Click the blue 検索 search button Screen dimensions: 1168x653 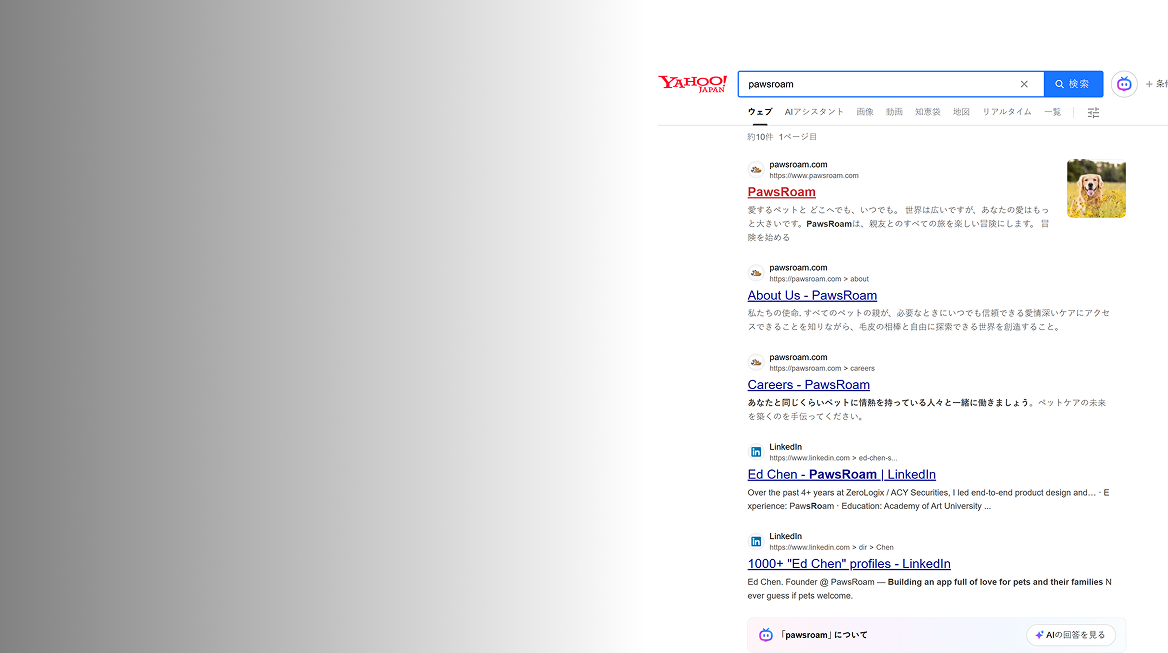(1073, 84)
